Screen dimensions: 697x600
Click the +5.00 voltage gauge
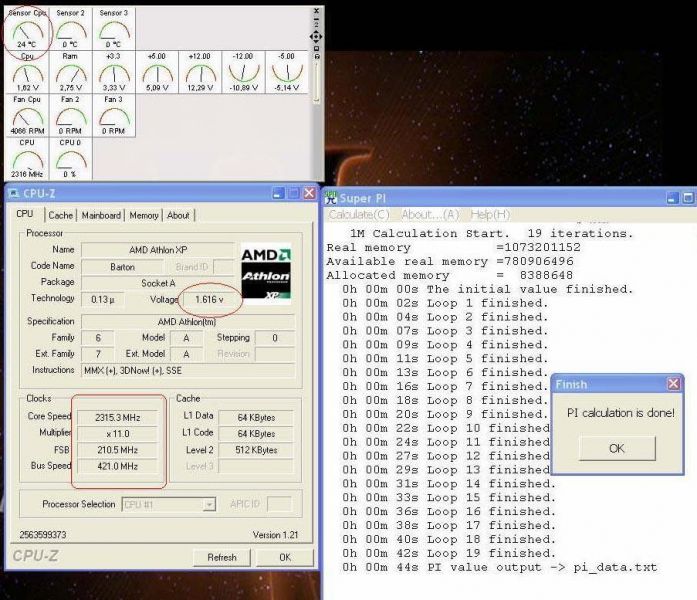coord(157,72)
